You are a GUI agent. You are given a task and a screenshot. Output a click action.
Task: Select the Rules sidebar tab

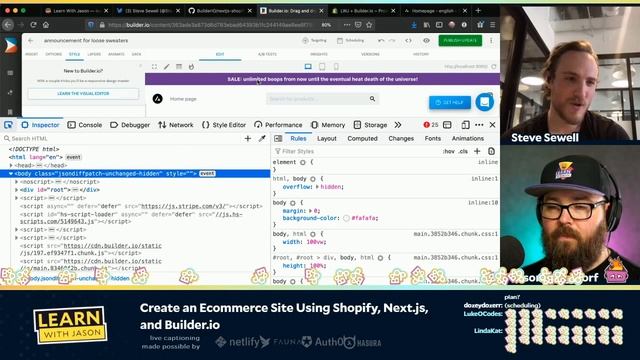(298, 139)
